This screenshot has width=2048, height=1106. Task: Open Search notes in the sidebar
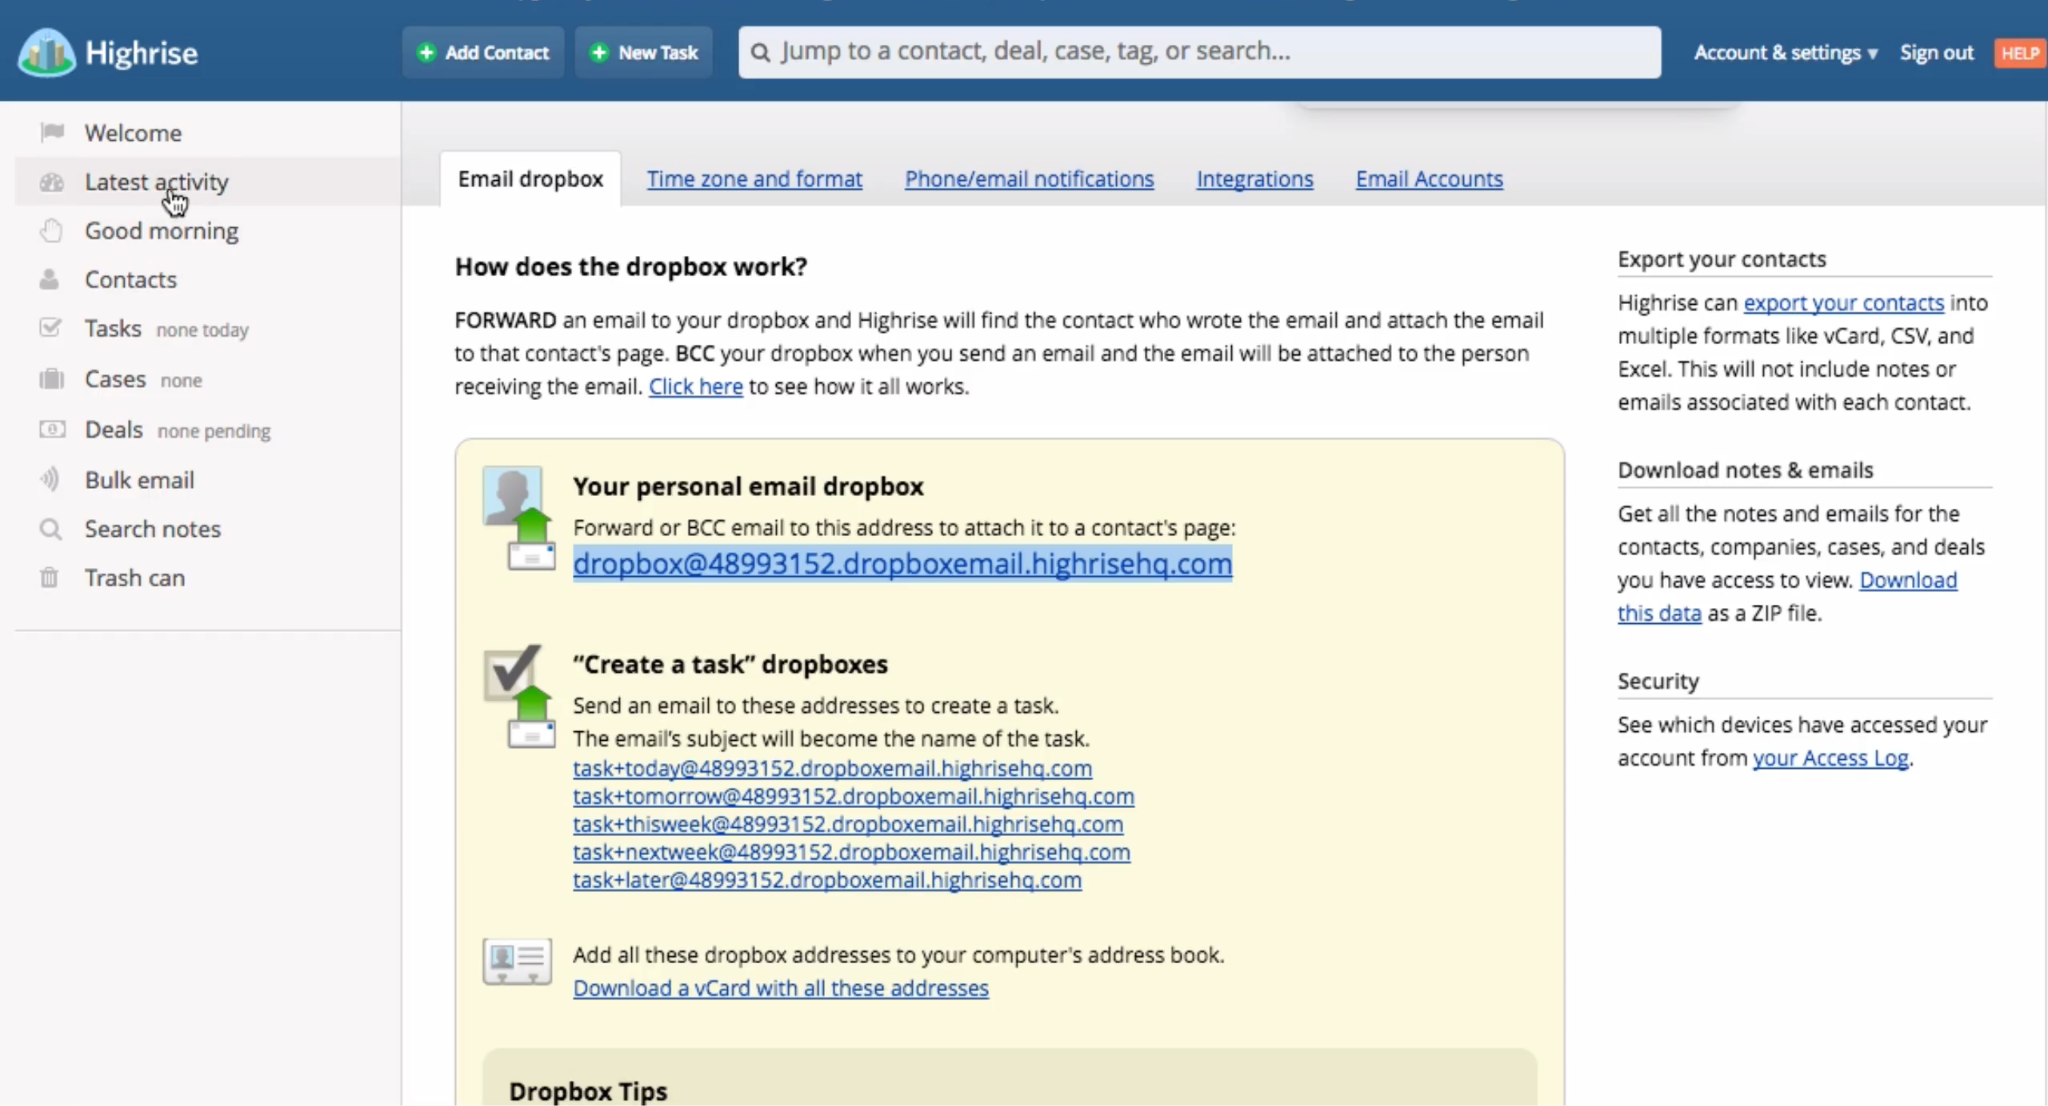(x=153, y=529)
